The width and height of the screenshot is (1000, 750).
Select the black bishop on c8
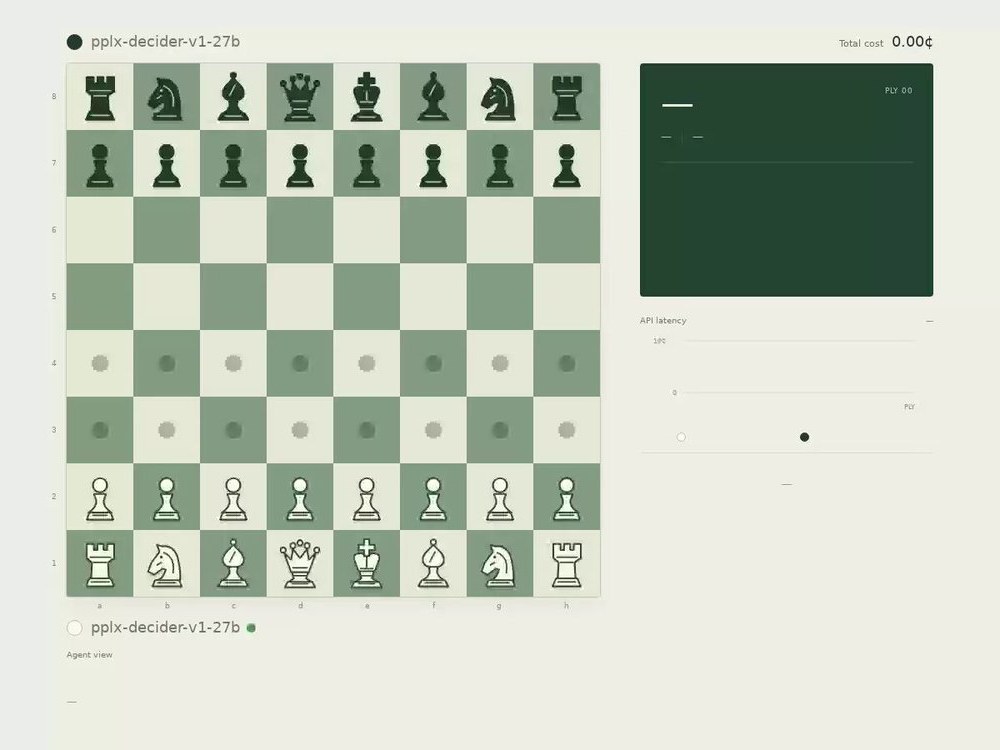(x=233, y=98)
